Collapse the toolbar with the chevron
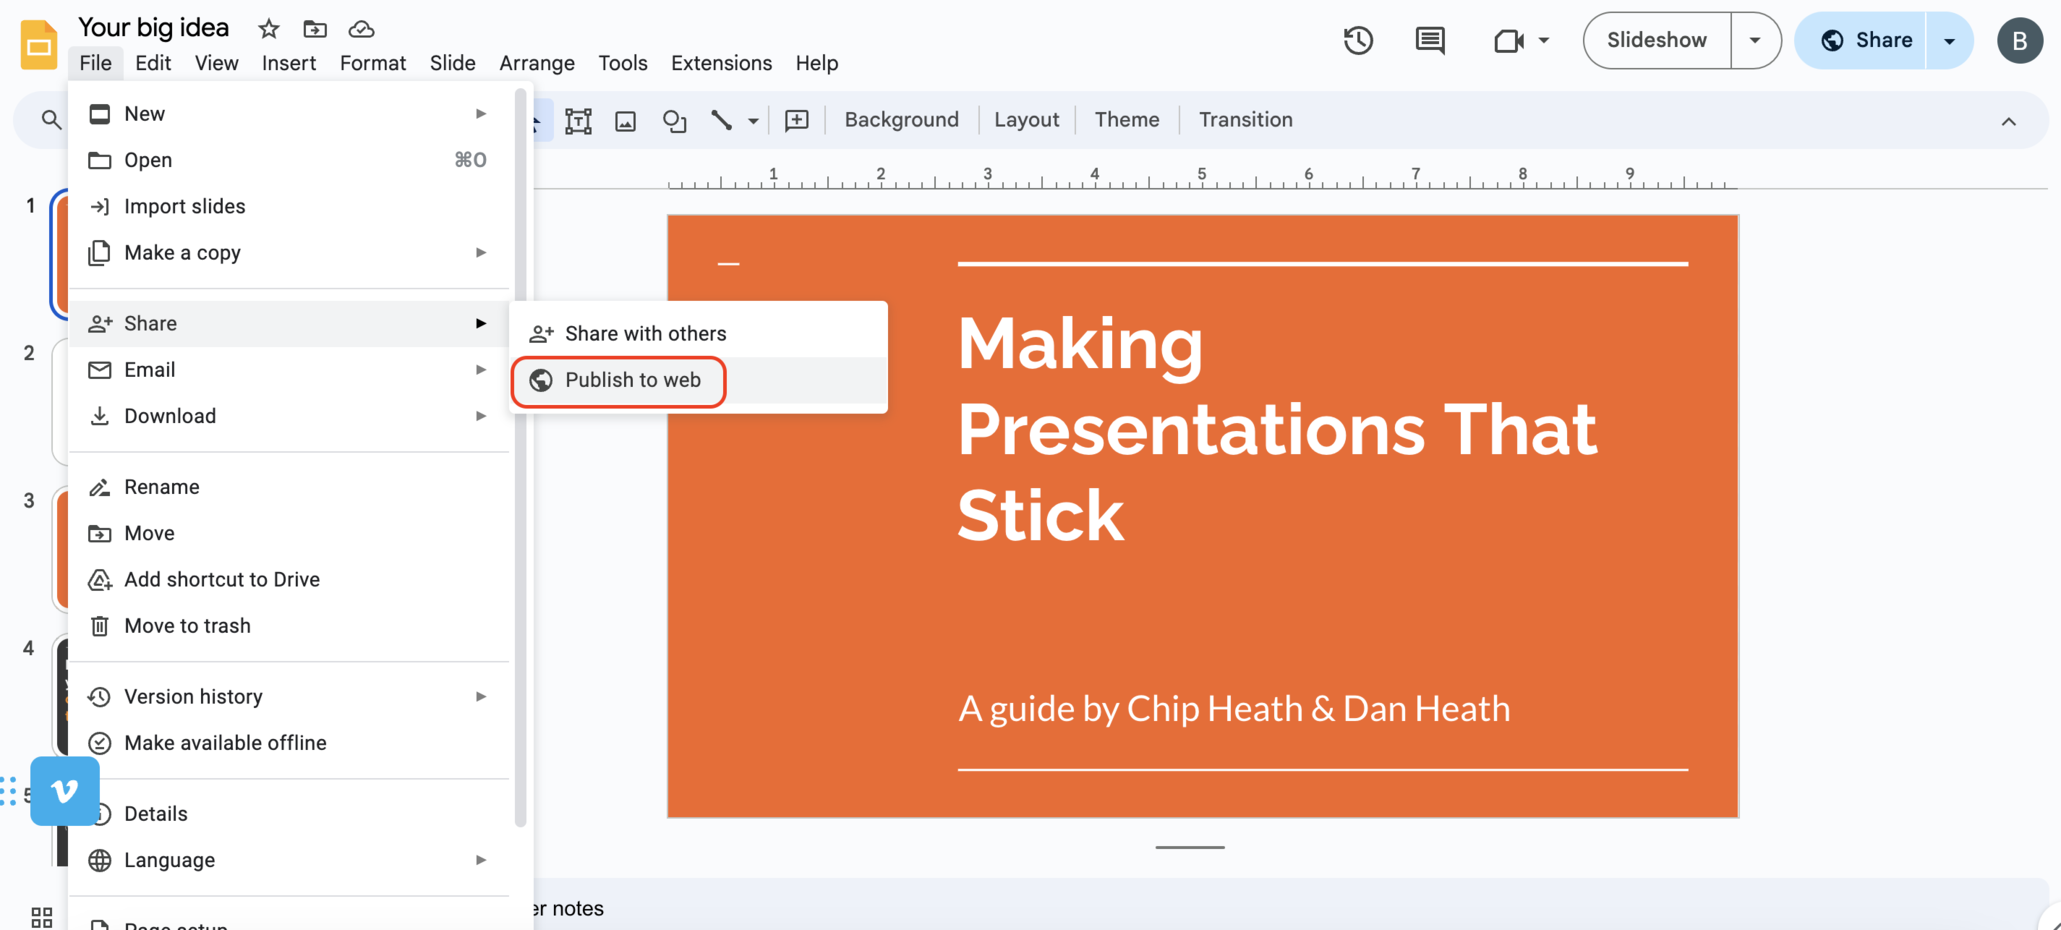The width and height of the screenshot is (2061, 930). tap(2008, 121)
